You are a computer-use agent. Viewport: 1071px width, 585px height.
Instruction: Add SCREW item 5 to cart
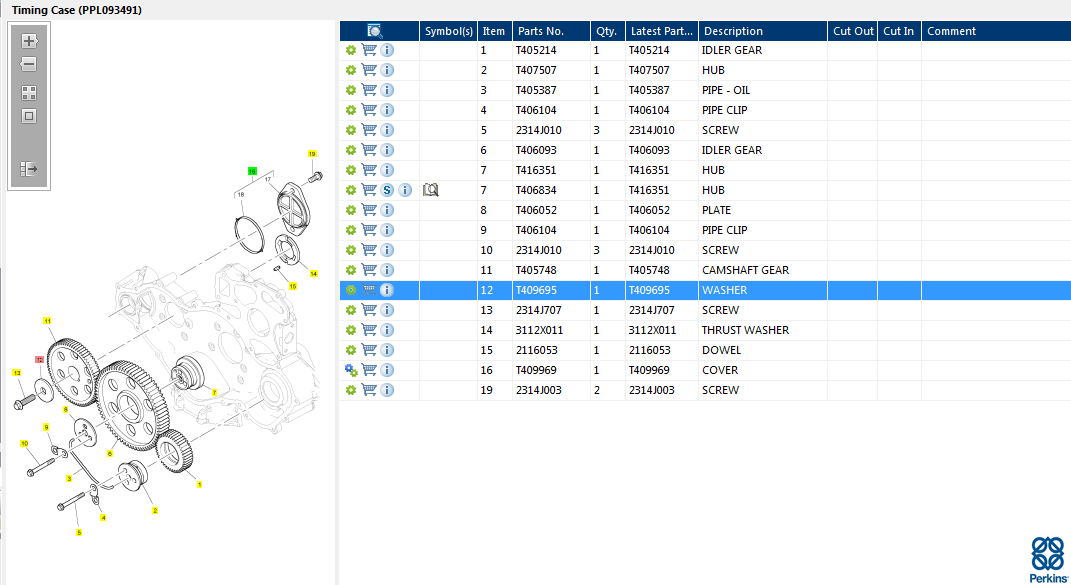(x=369, y=130)
